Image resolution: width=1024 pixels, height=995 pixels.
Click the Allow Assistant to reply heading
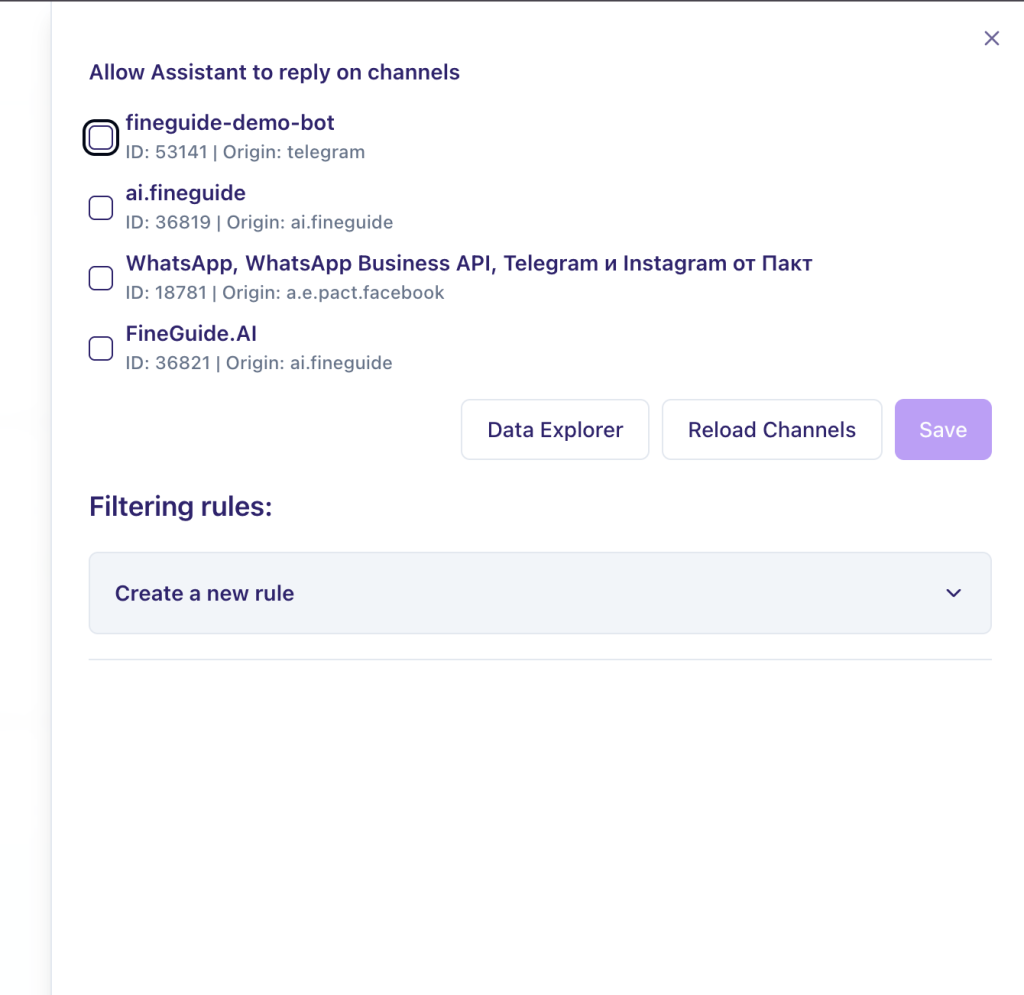click(274, 72)
